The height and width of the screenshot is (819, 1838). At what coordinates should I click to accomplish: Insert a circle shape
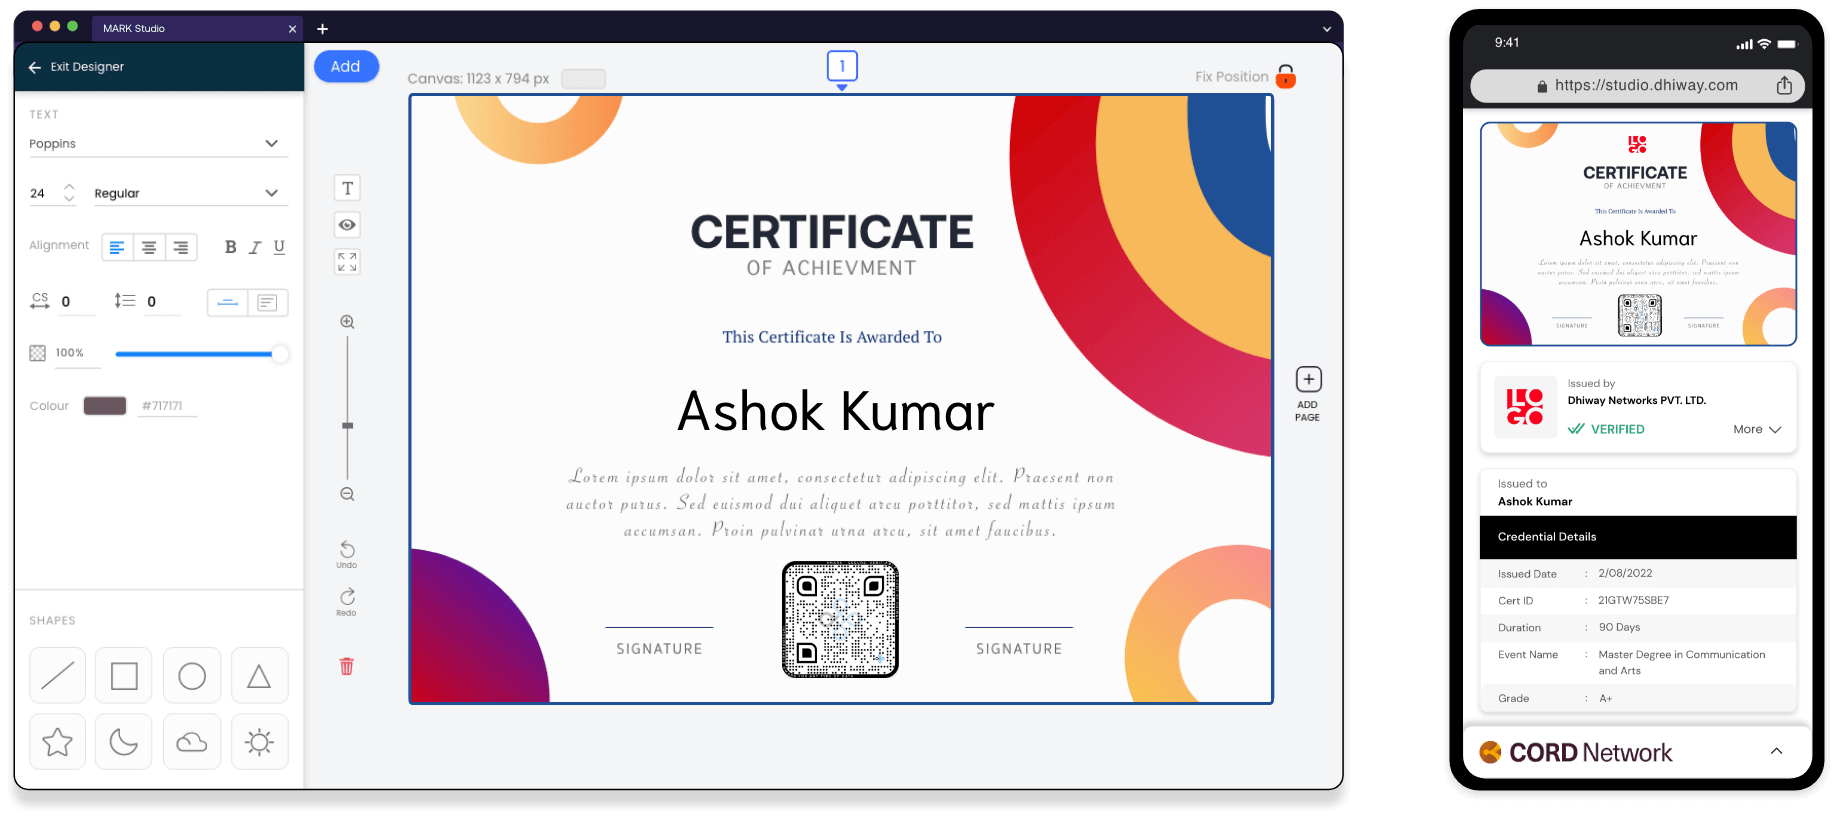point(192,676)
